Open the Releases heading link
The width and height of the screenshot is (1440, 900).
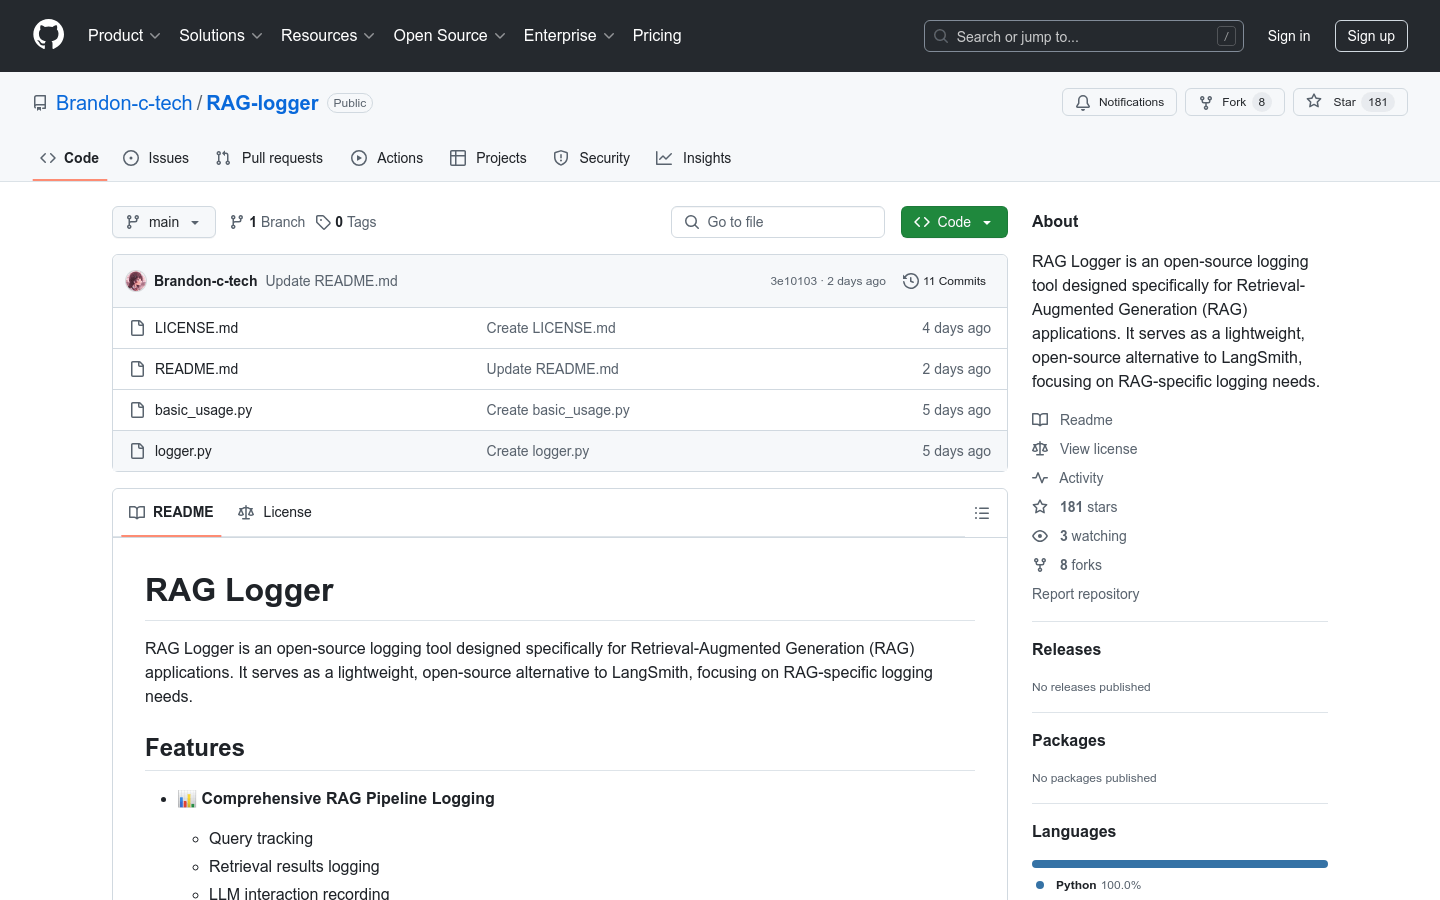point(1066,649)
